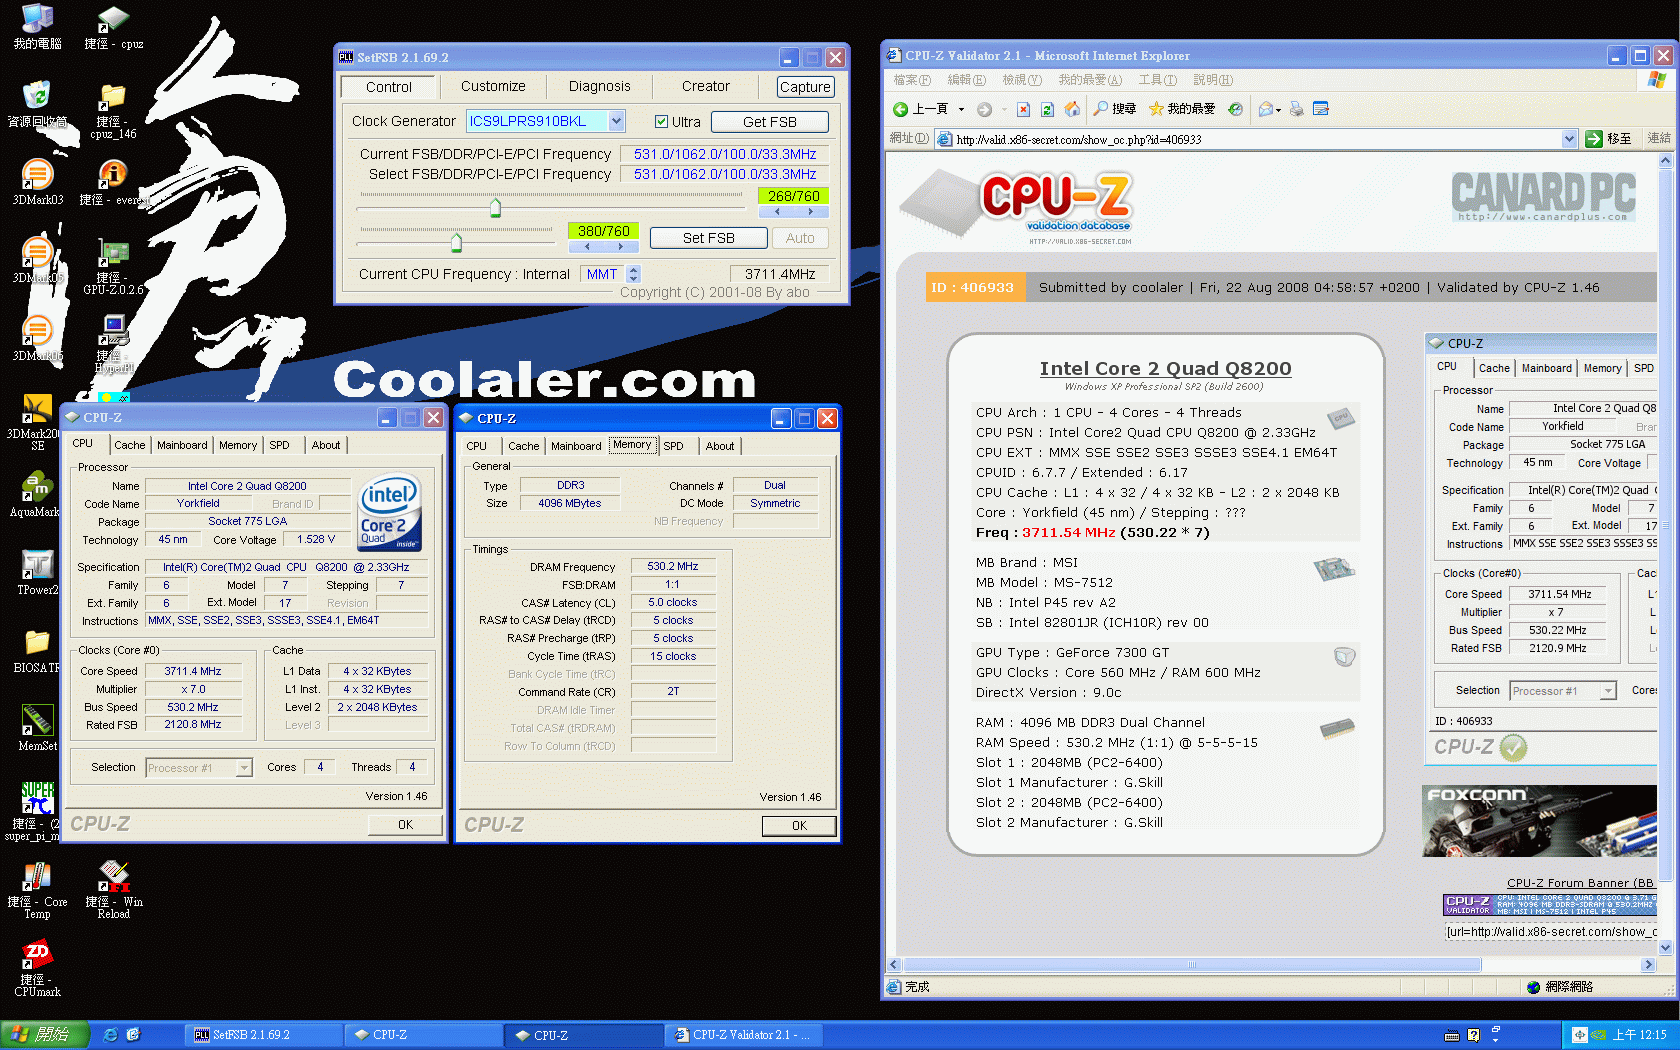The image size is (1680, 1050).
Task: Open the Processor #1 selection dropdown in CPU-Z
Action: (x=243, y=768)
